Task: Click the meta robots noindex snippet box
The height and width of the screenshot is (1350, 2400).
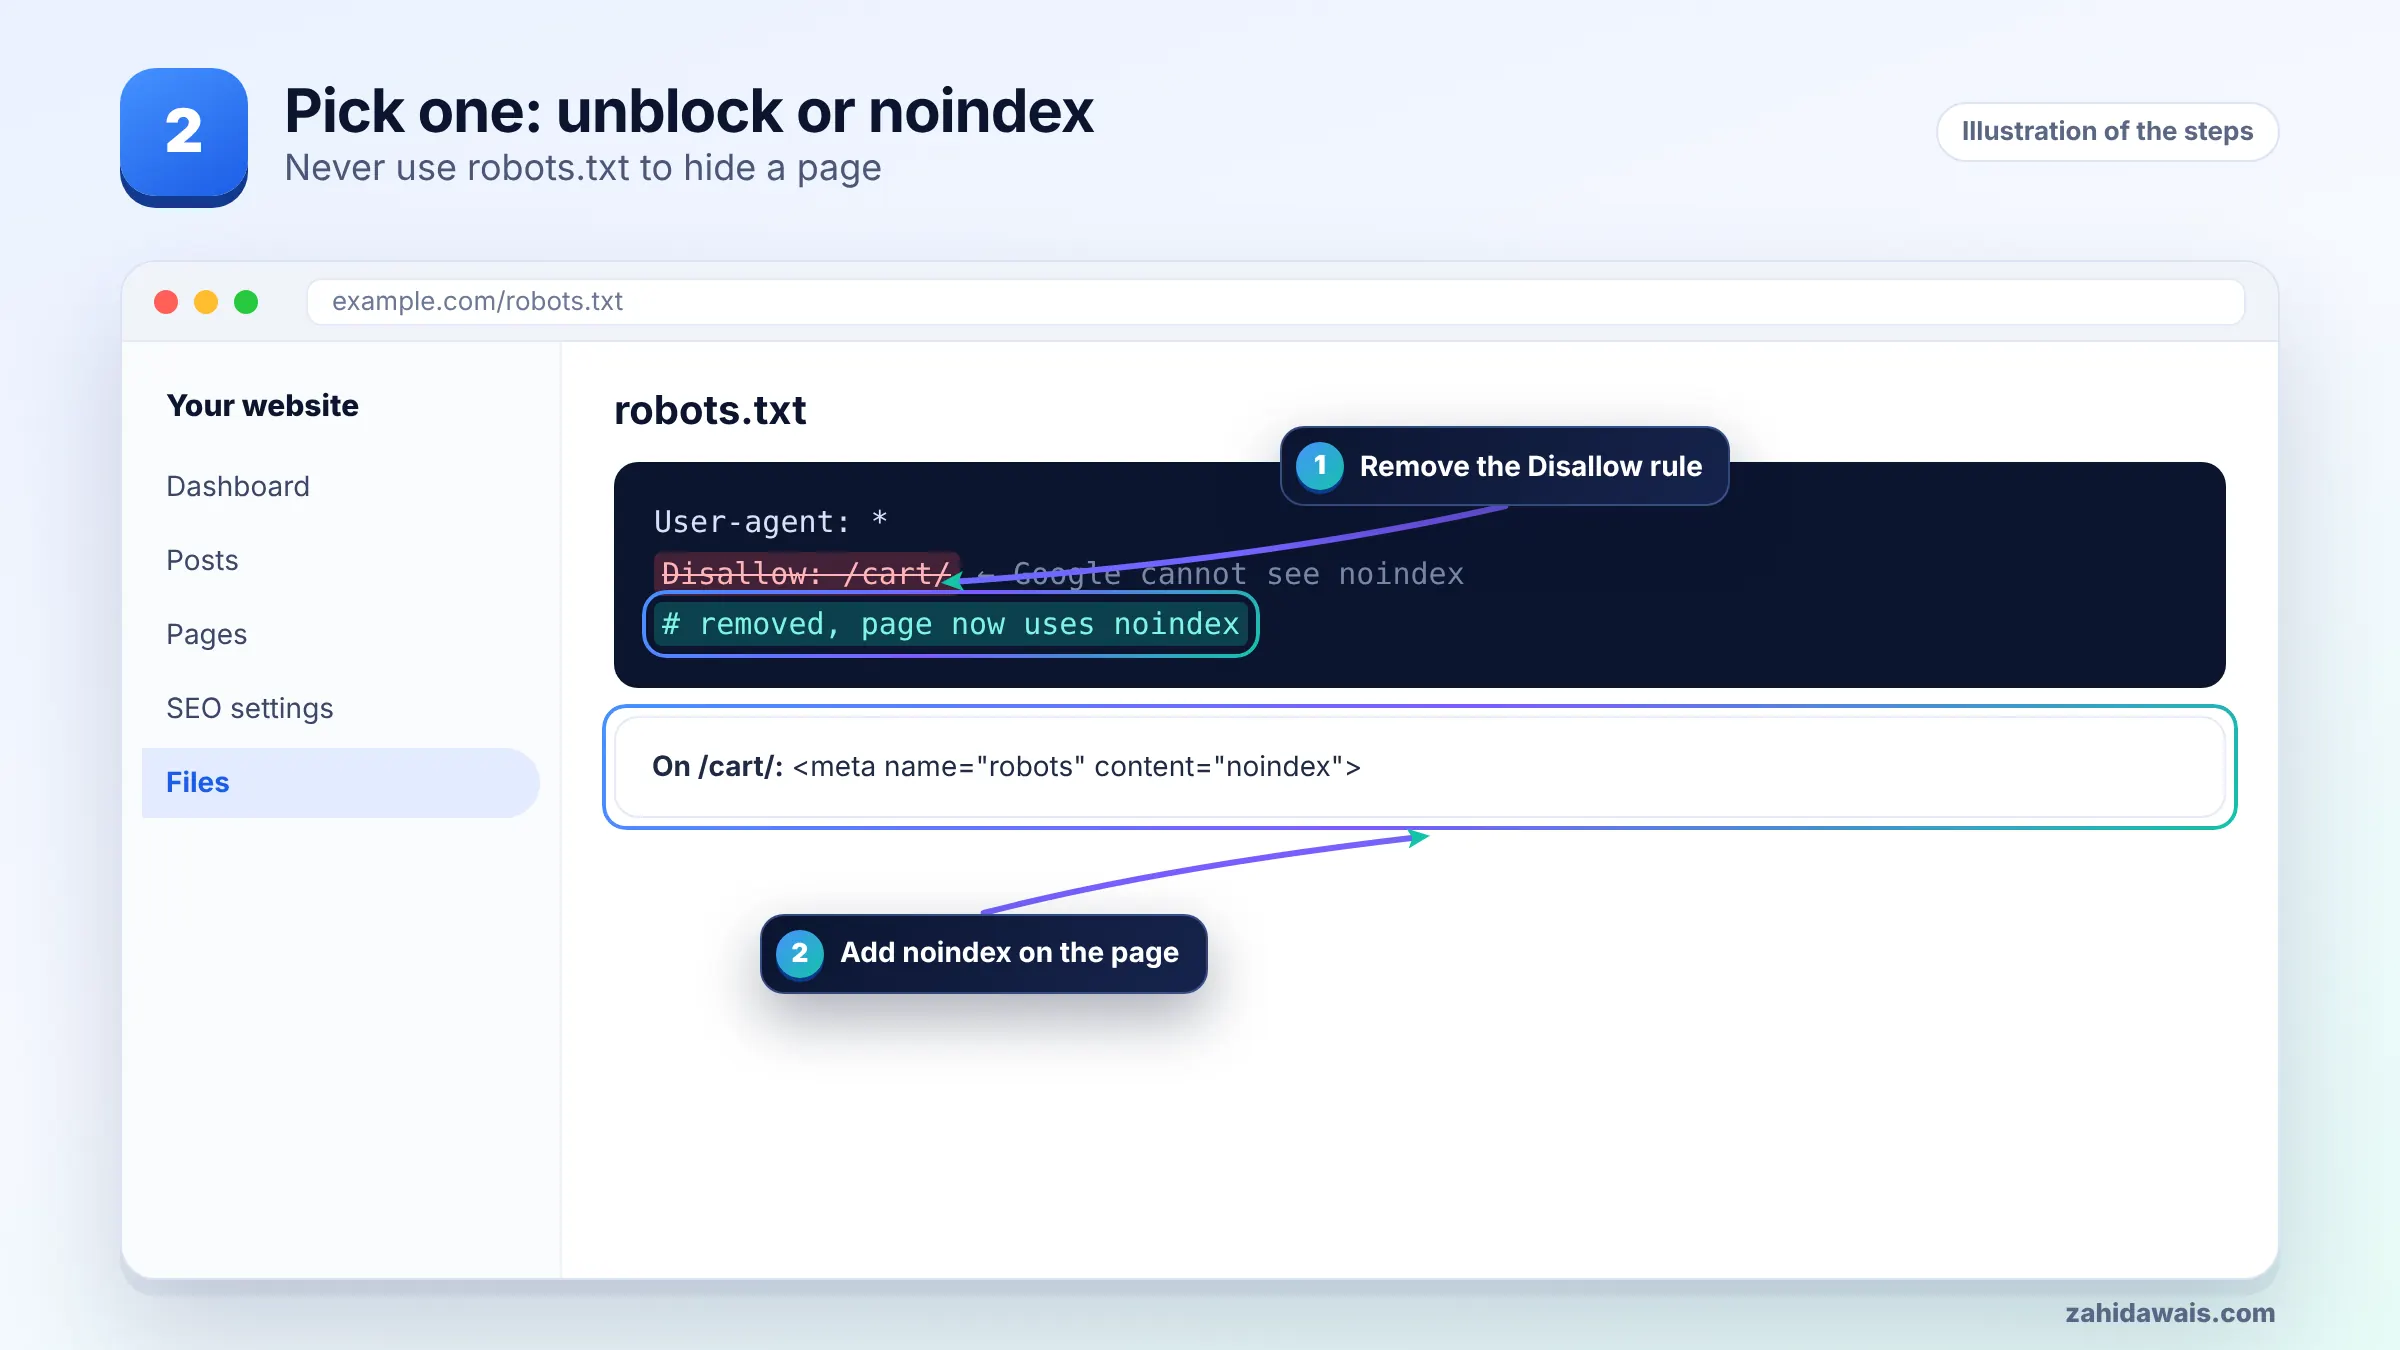Action: pos(1419,767)
